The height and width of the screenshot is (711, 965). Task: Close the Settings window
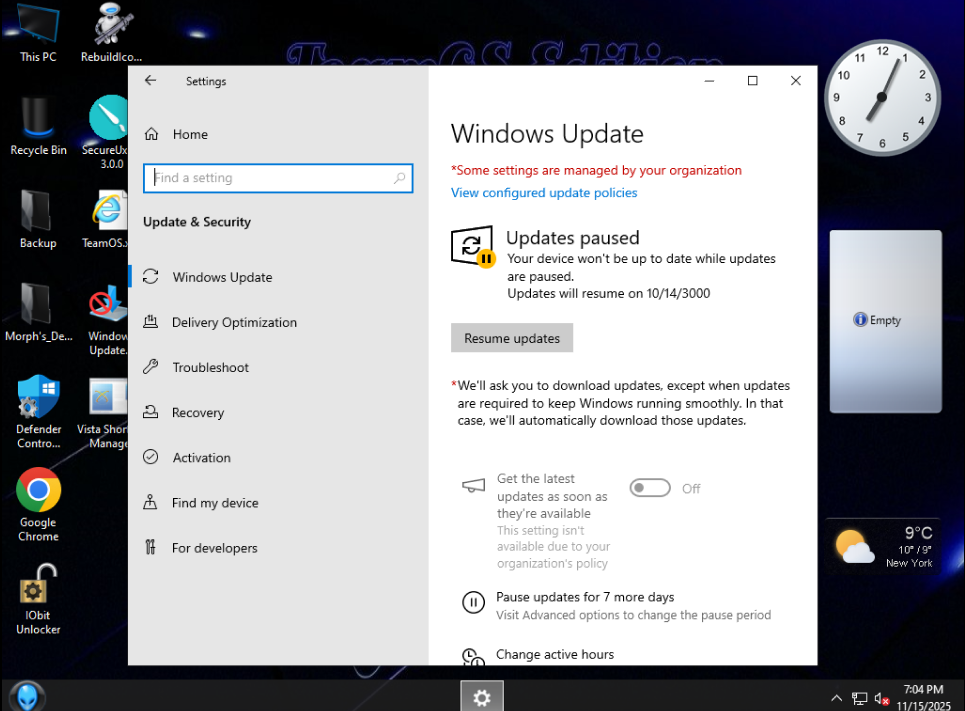coord(796,81)
